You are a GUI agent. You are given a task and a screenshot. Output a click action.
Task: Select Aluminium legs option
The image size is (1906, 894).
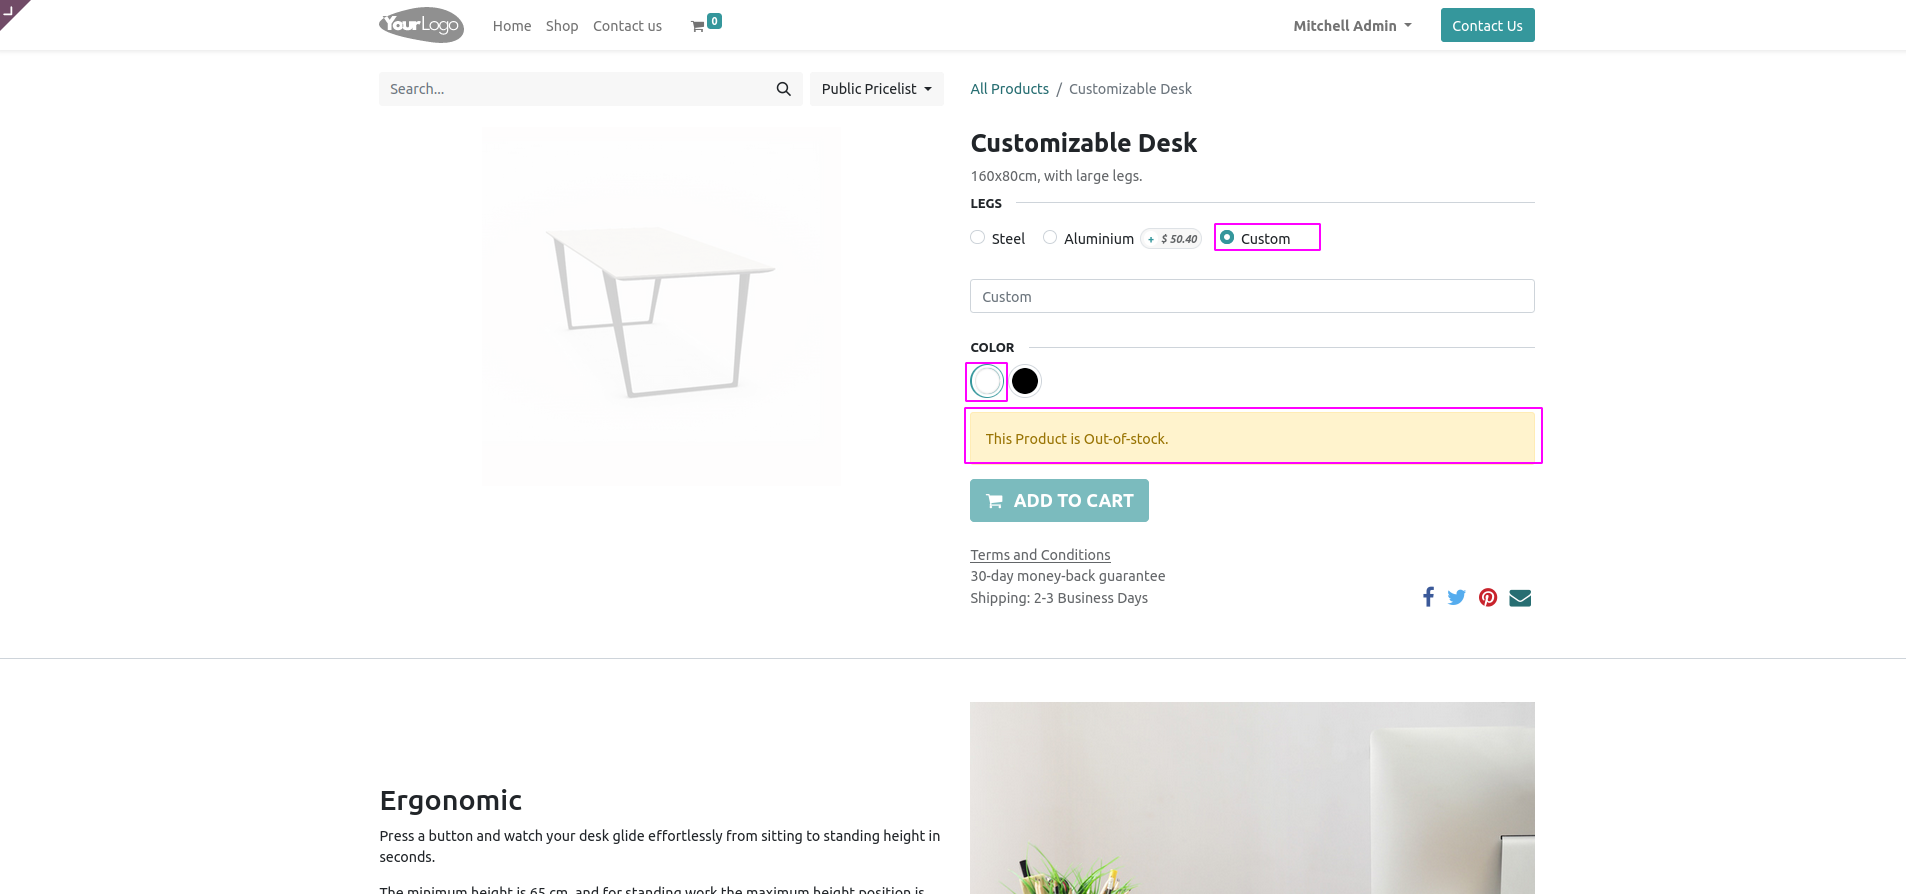[x=1050, y=237]
